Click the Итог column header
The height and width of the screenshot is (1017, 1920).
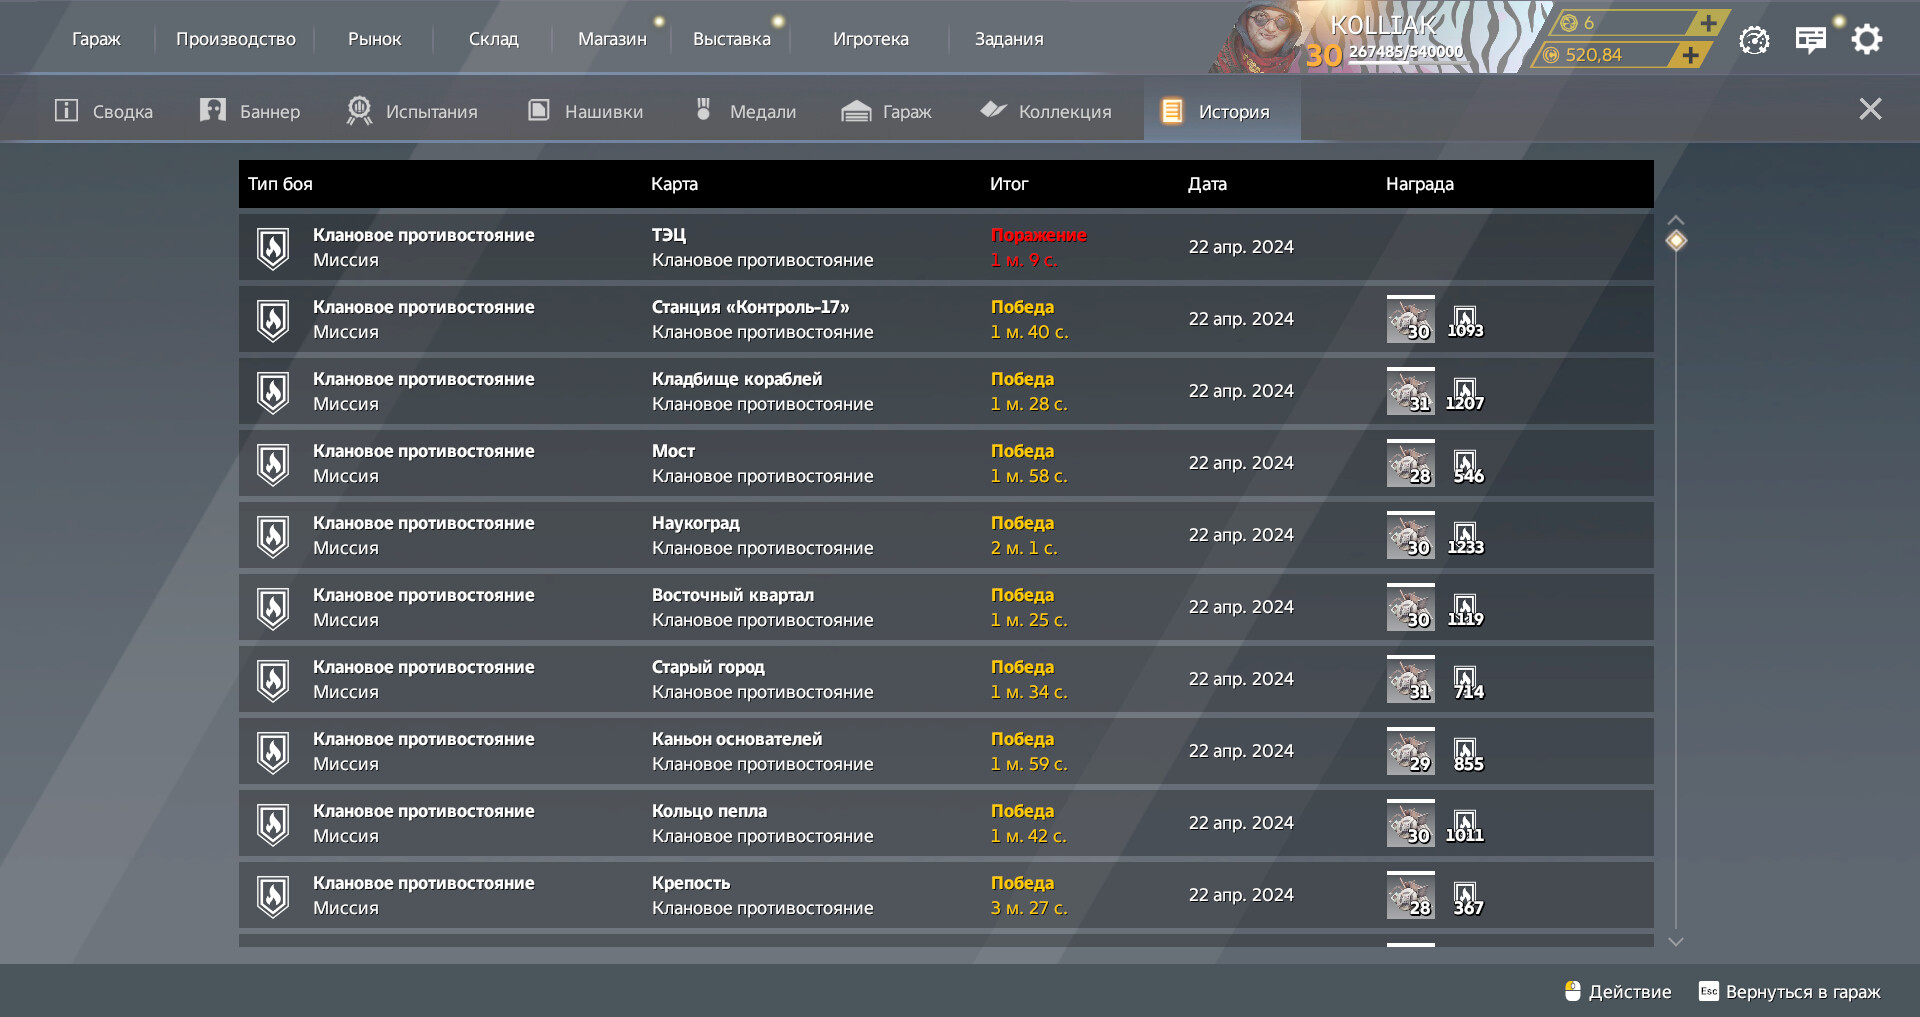click(1008, 184)
